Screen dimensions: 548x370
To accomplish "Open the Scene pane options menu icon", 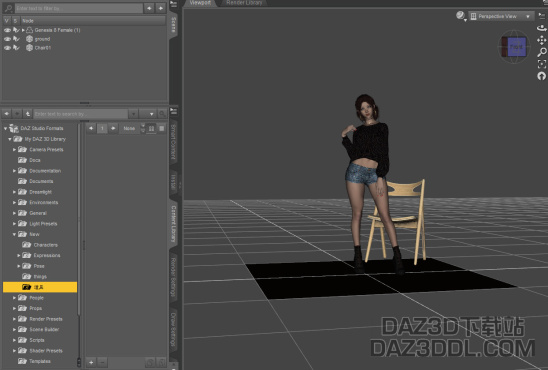I will 174,4.
